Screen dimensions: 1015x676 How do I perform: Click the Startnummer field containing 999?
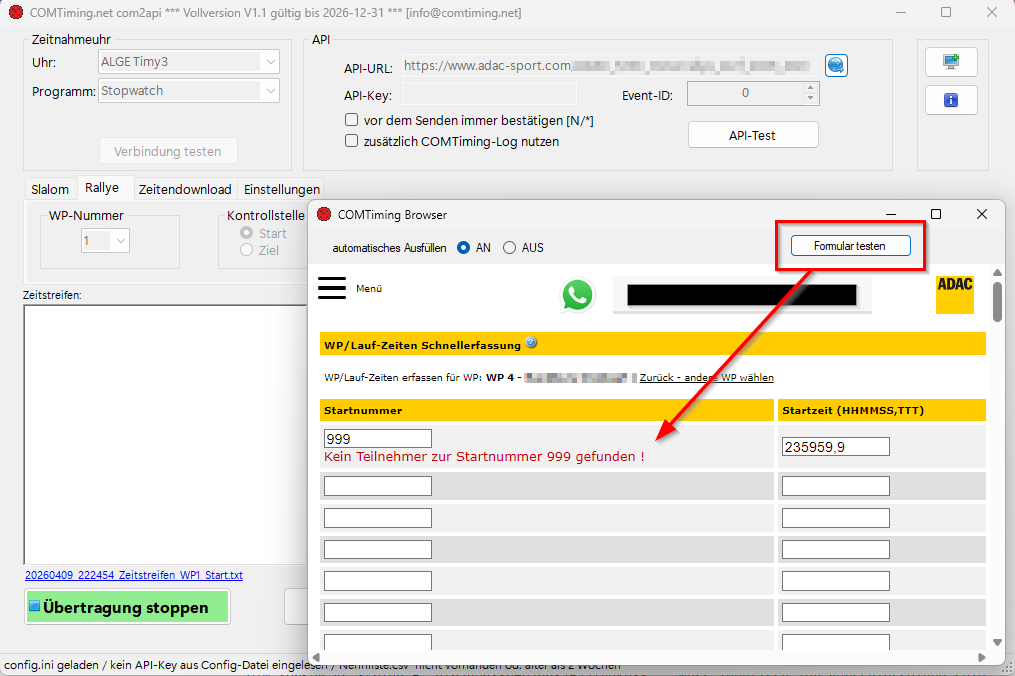377,439
